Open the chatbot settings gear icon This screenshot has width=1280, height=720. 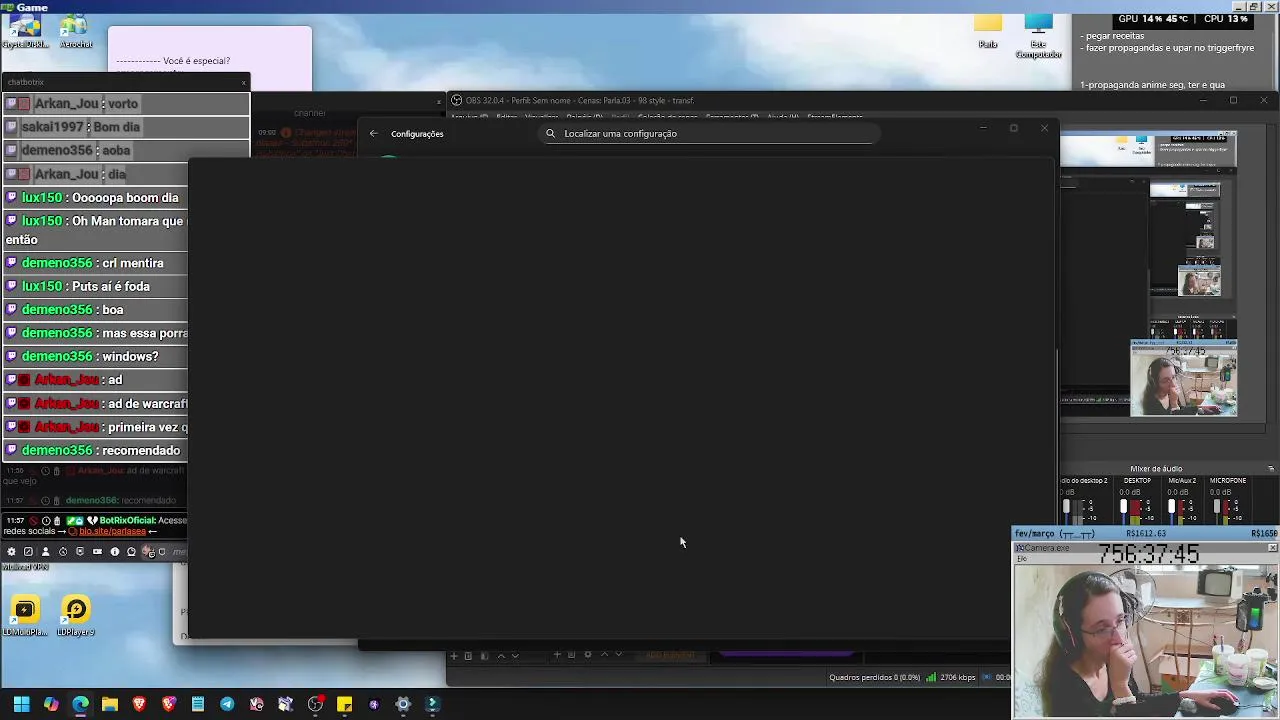tap(11, 552)
